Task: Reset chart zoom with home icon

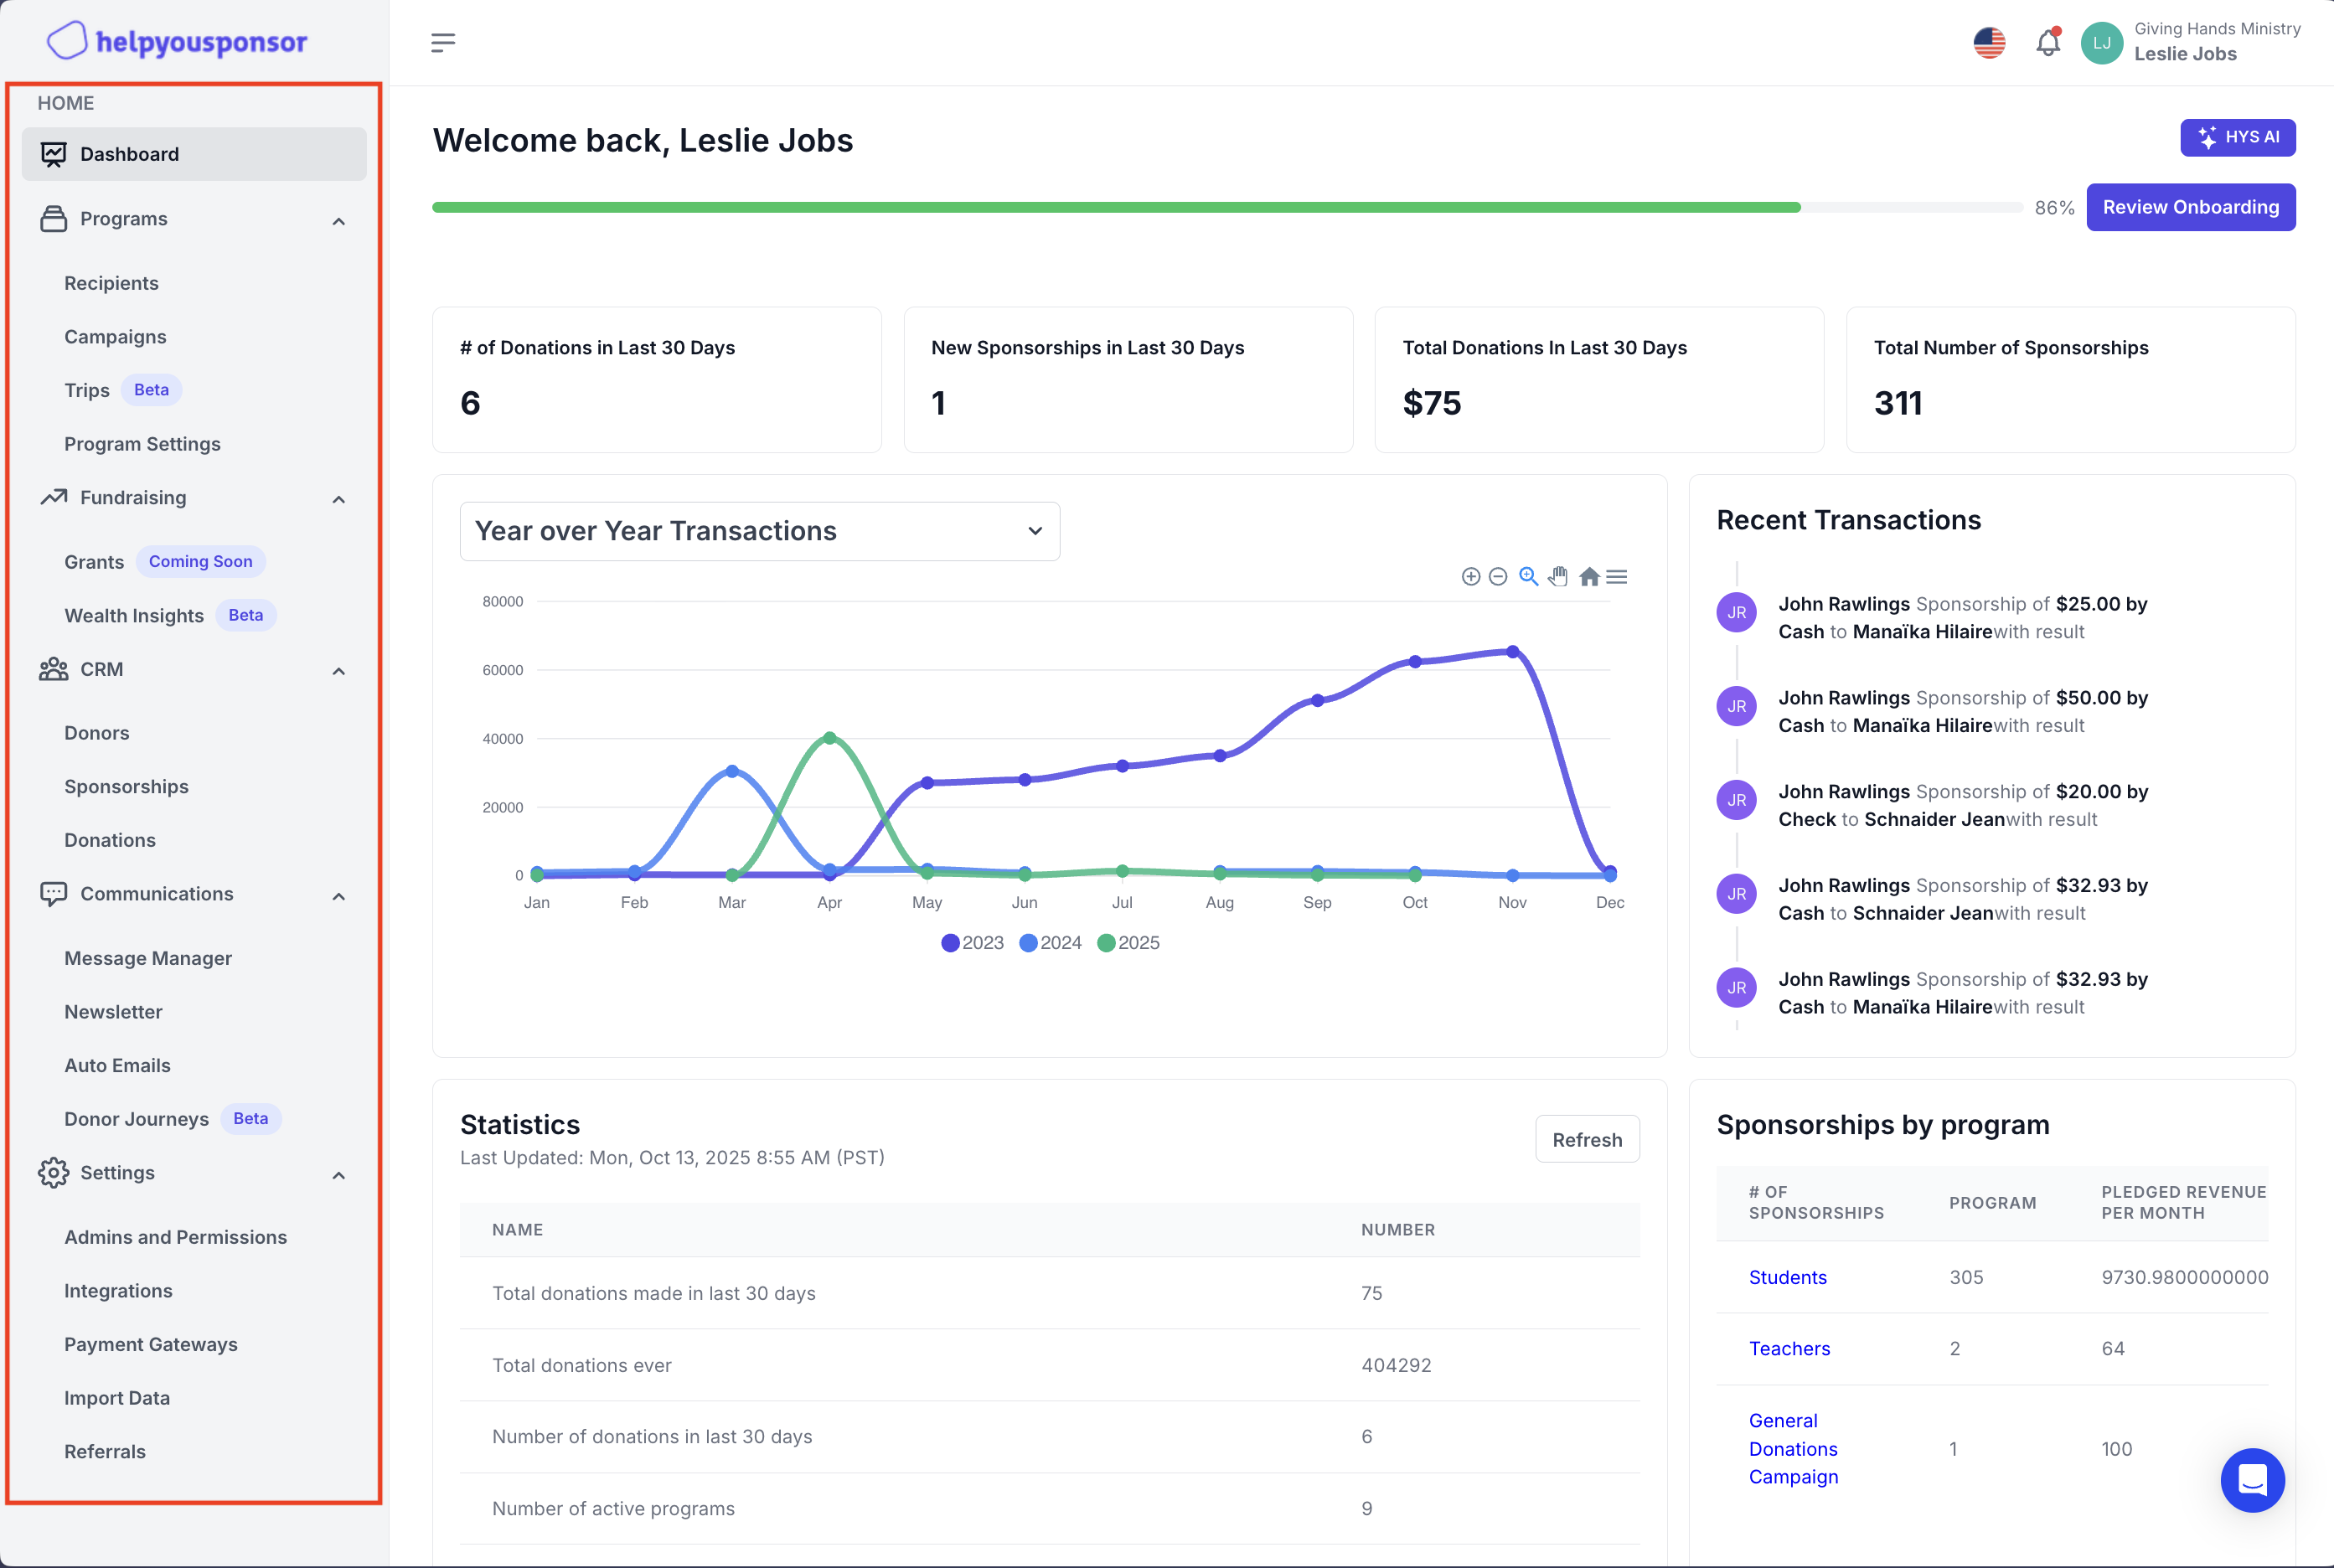Action: (1588, 577)
